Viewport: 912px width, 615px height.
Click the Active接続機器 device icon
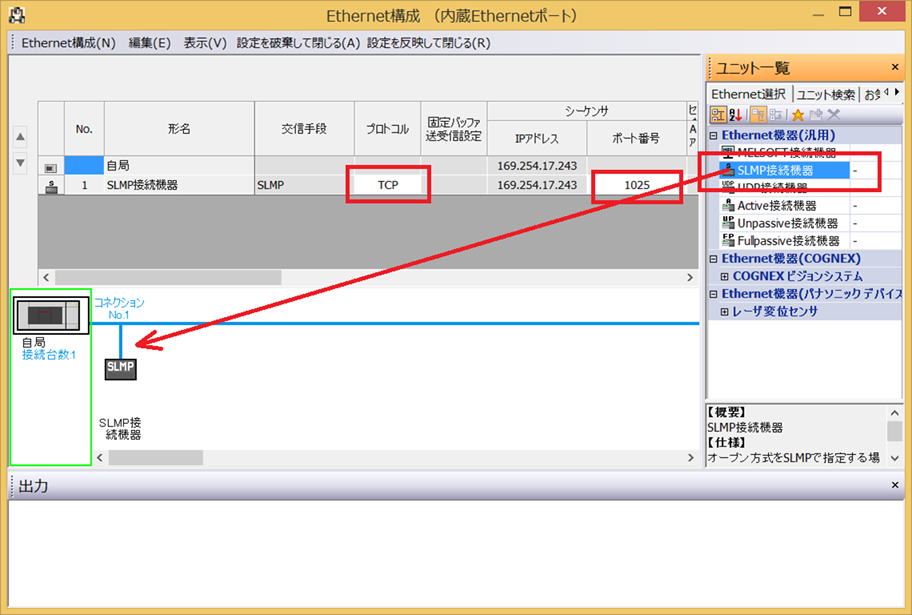pos(728,205)
